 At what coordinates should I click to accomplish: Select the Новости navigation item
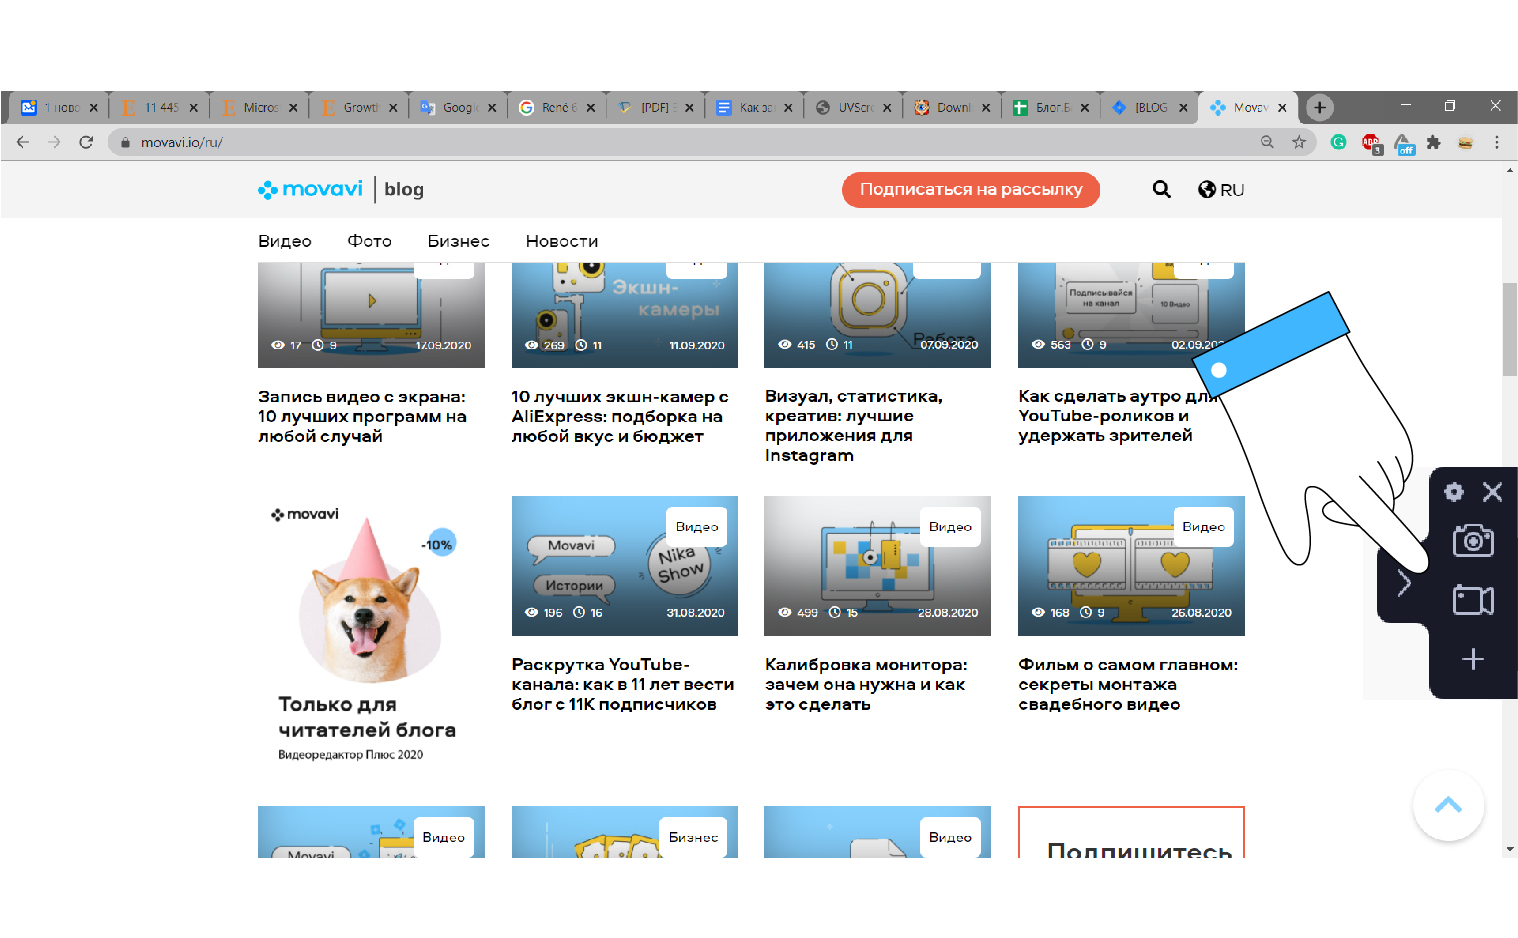pyautogui.click(x=562, y=241)
